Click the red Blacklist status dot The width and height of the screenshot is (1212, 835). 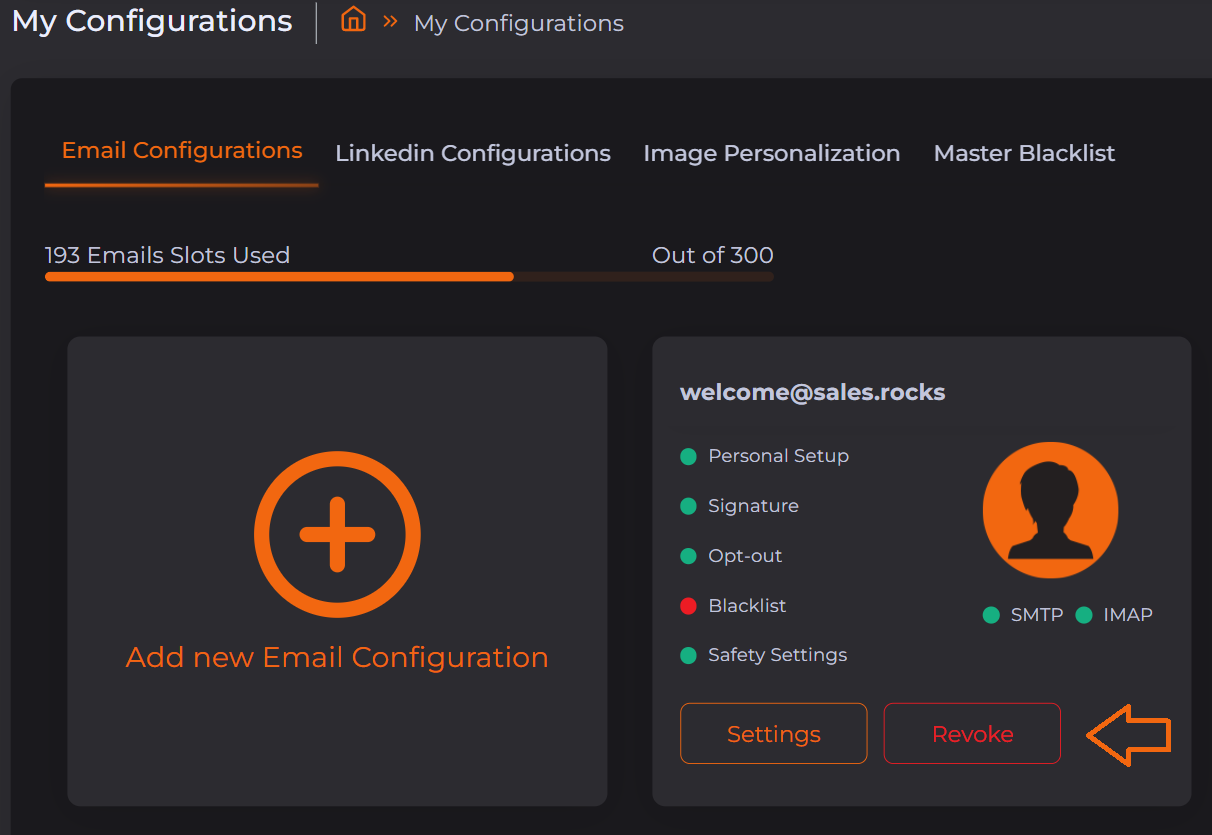point(688,606)
